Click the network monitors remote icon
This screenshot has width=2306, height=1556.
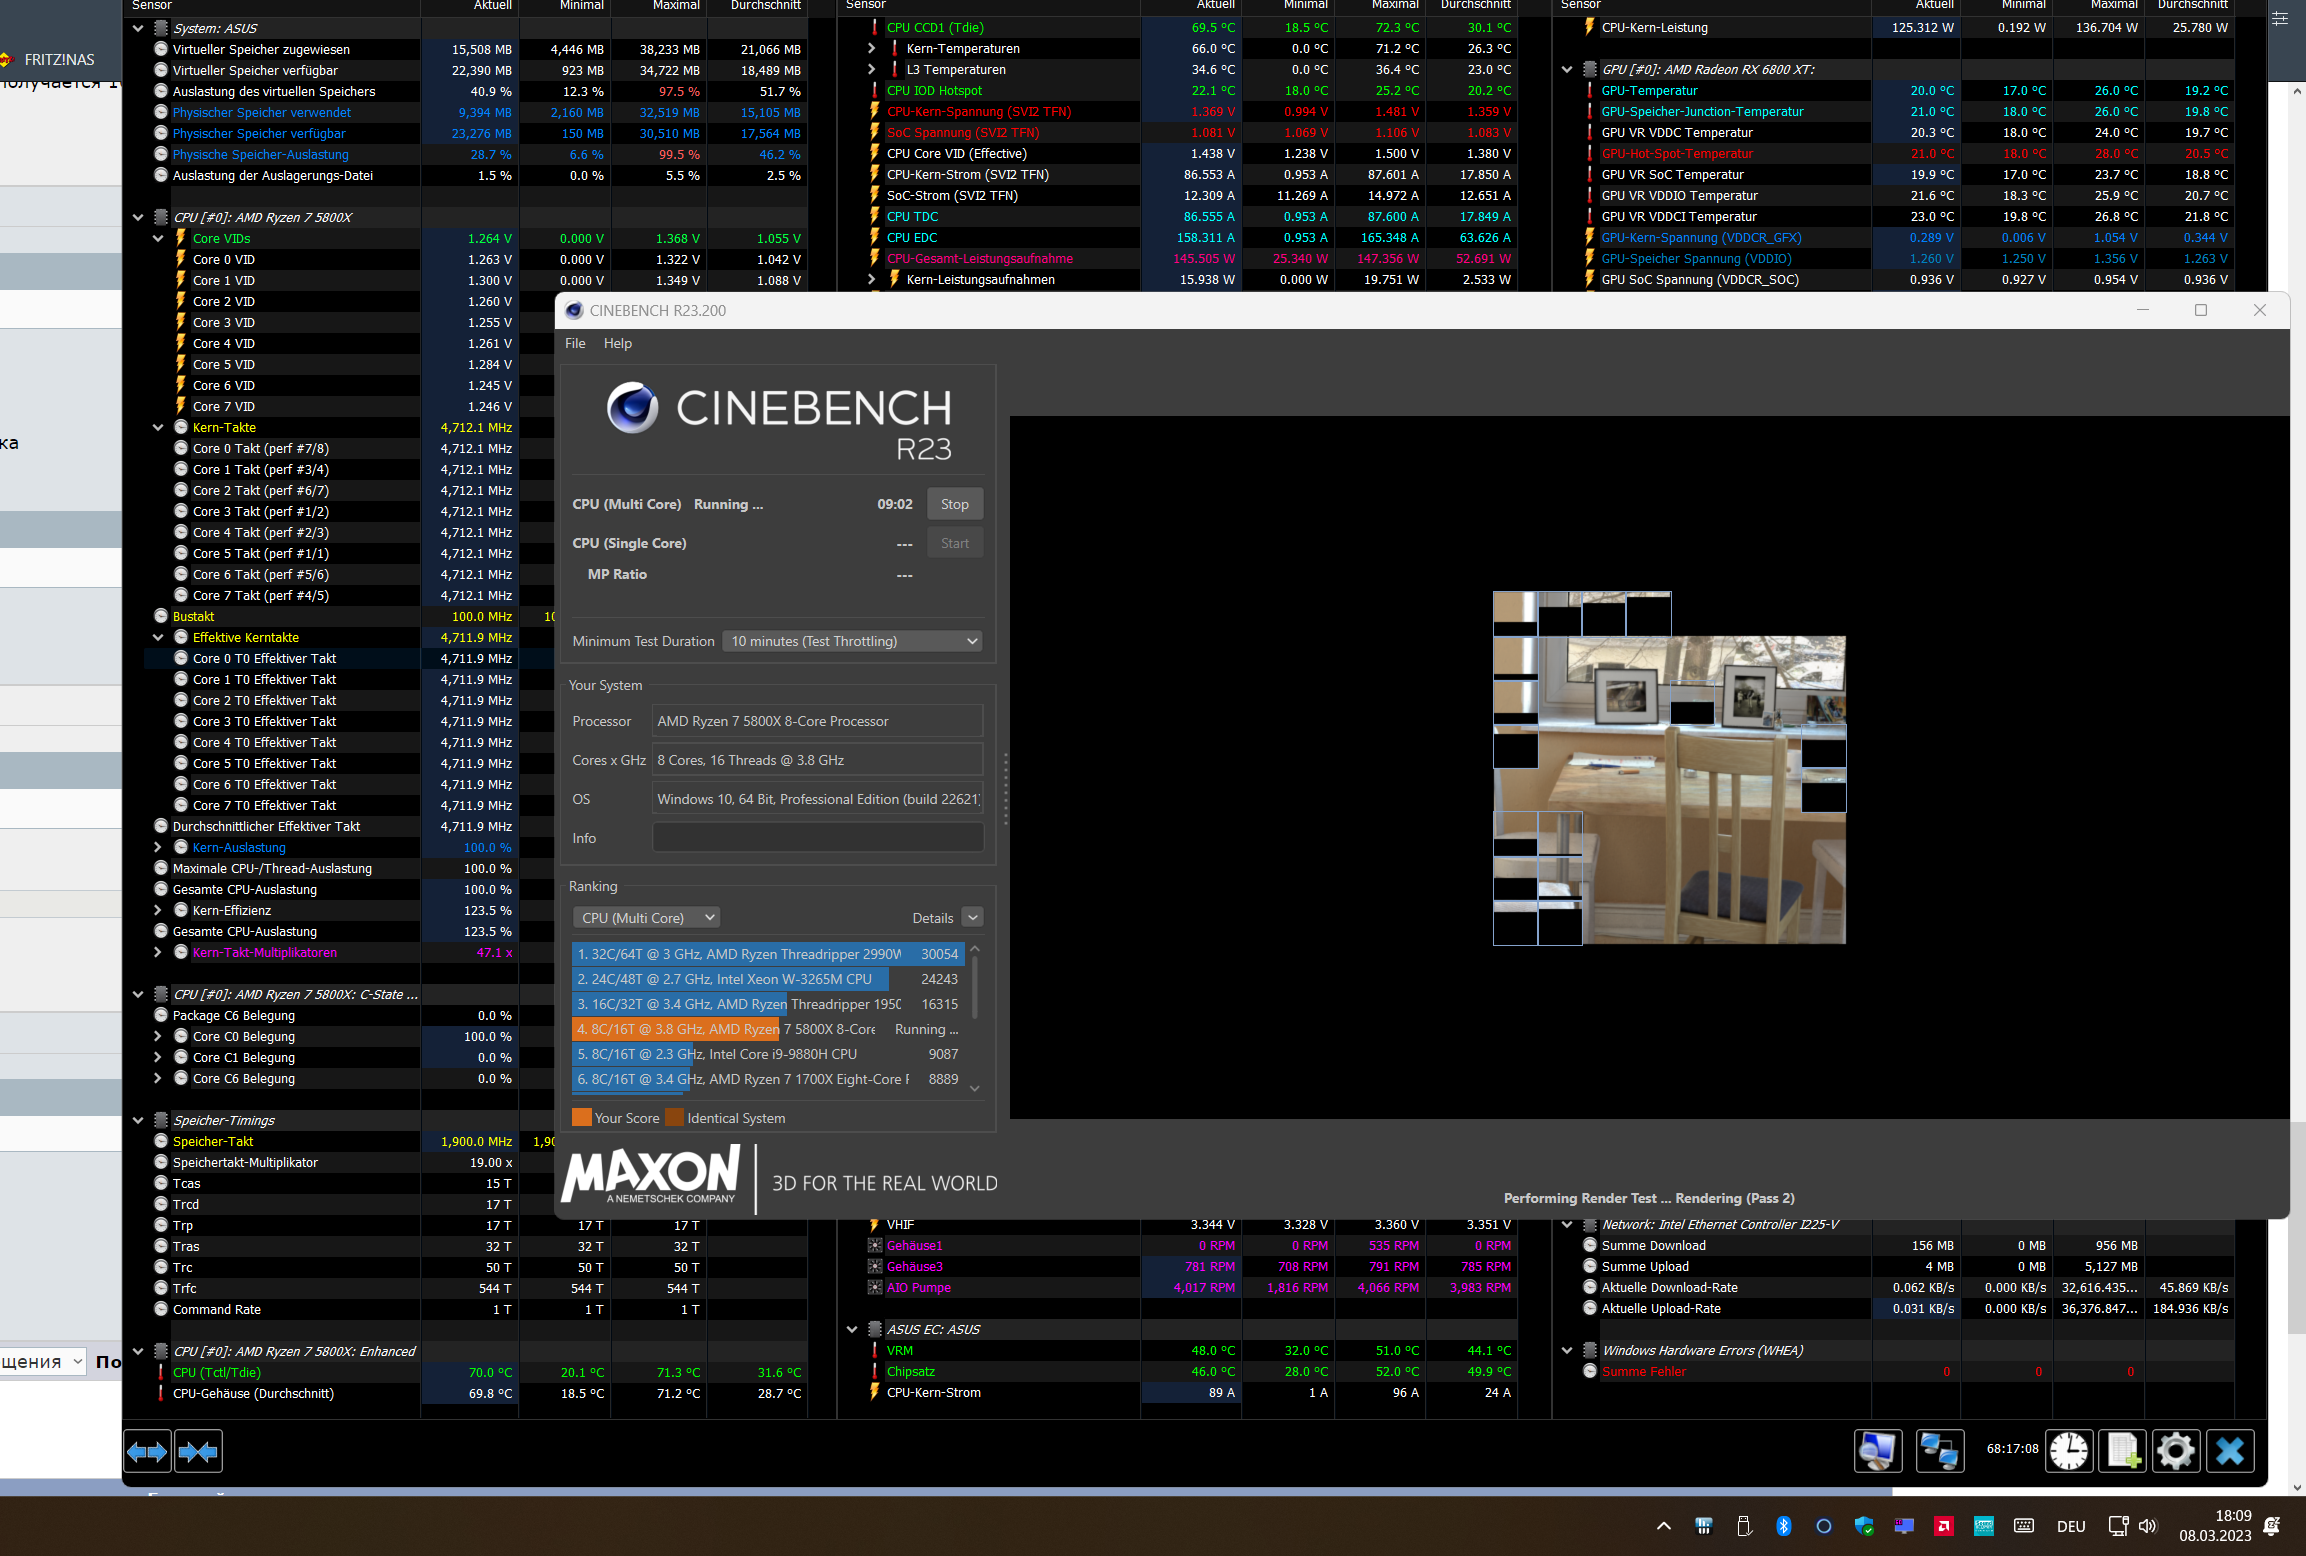[x=1939, y=1451]
